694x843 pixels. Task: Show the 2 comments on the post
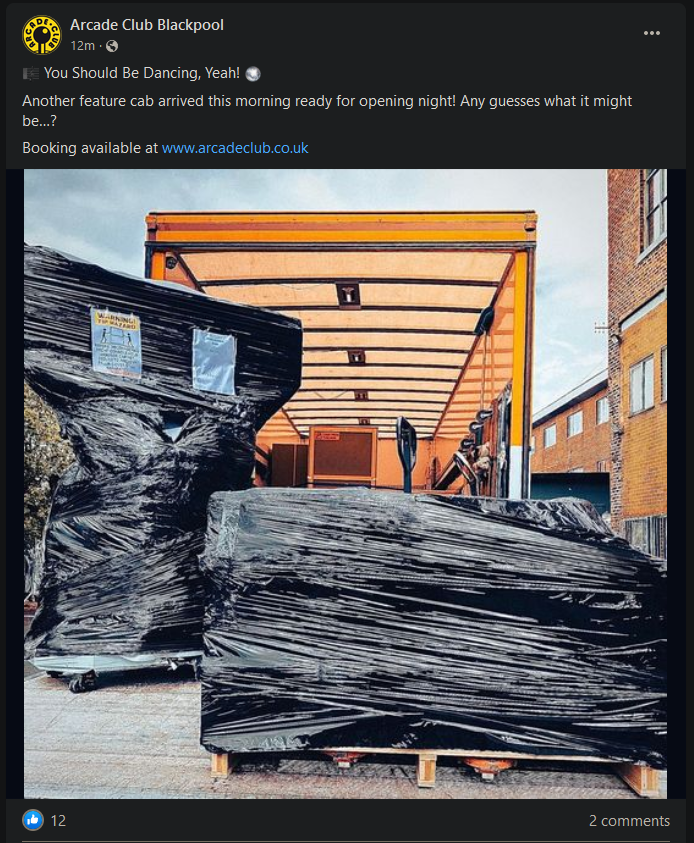(x=629, y=821)
